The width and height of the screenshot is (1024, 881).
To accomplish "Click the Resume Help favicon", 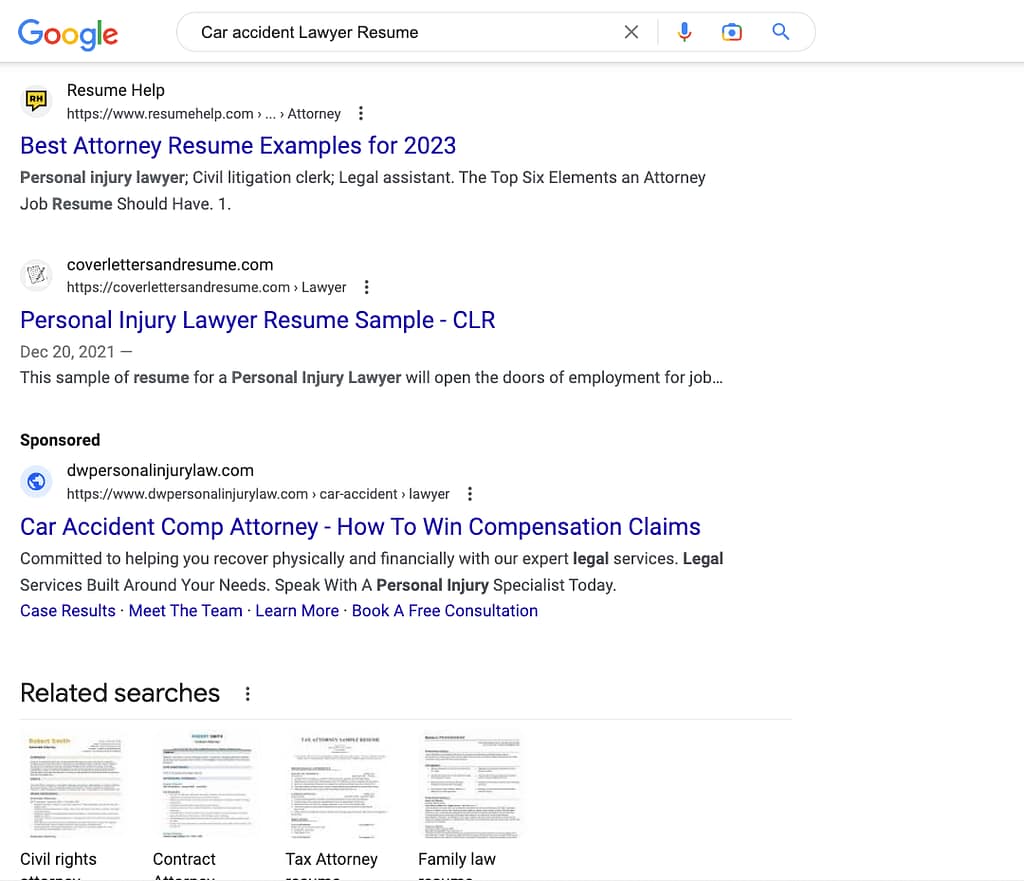I will point(36,101).
